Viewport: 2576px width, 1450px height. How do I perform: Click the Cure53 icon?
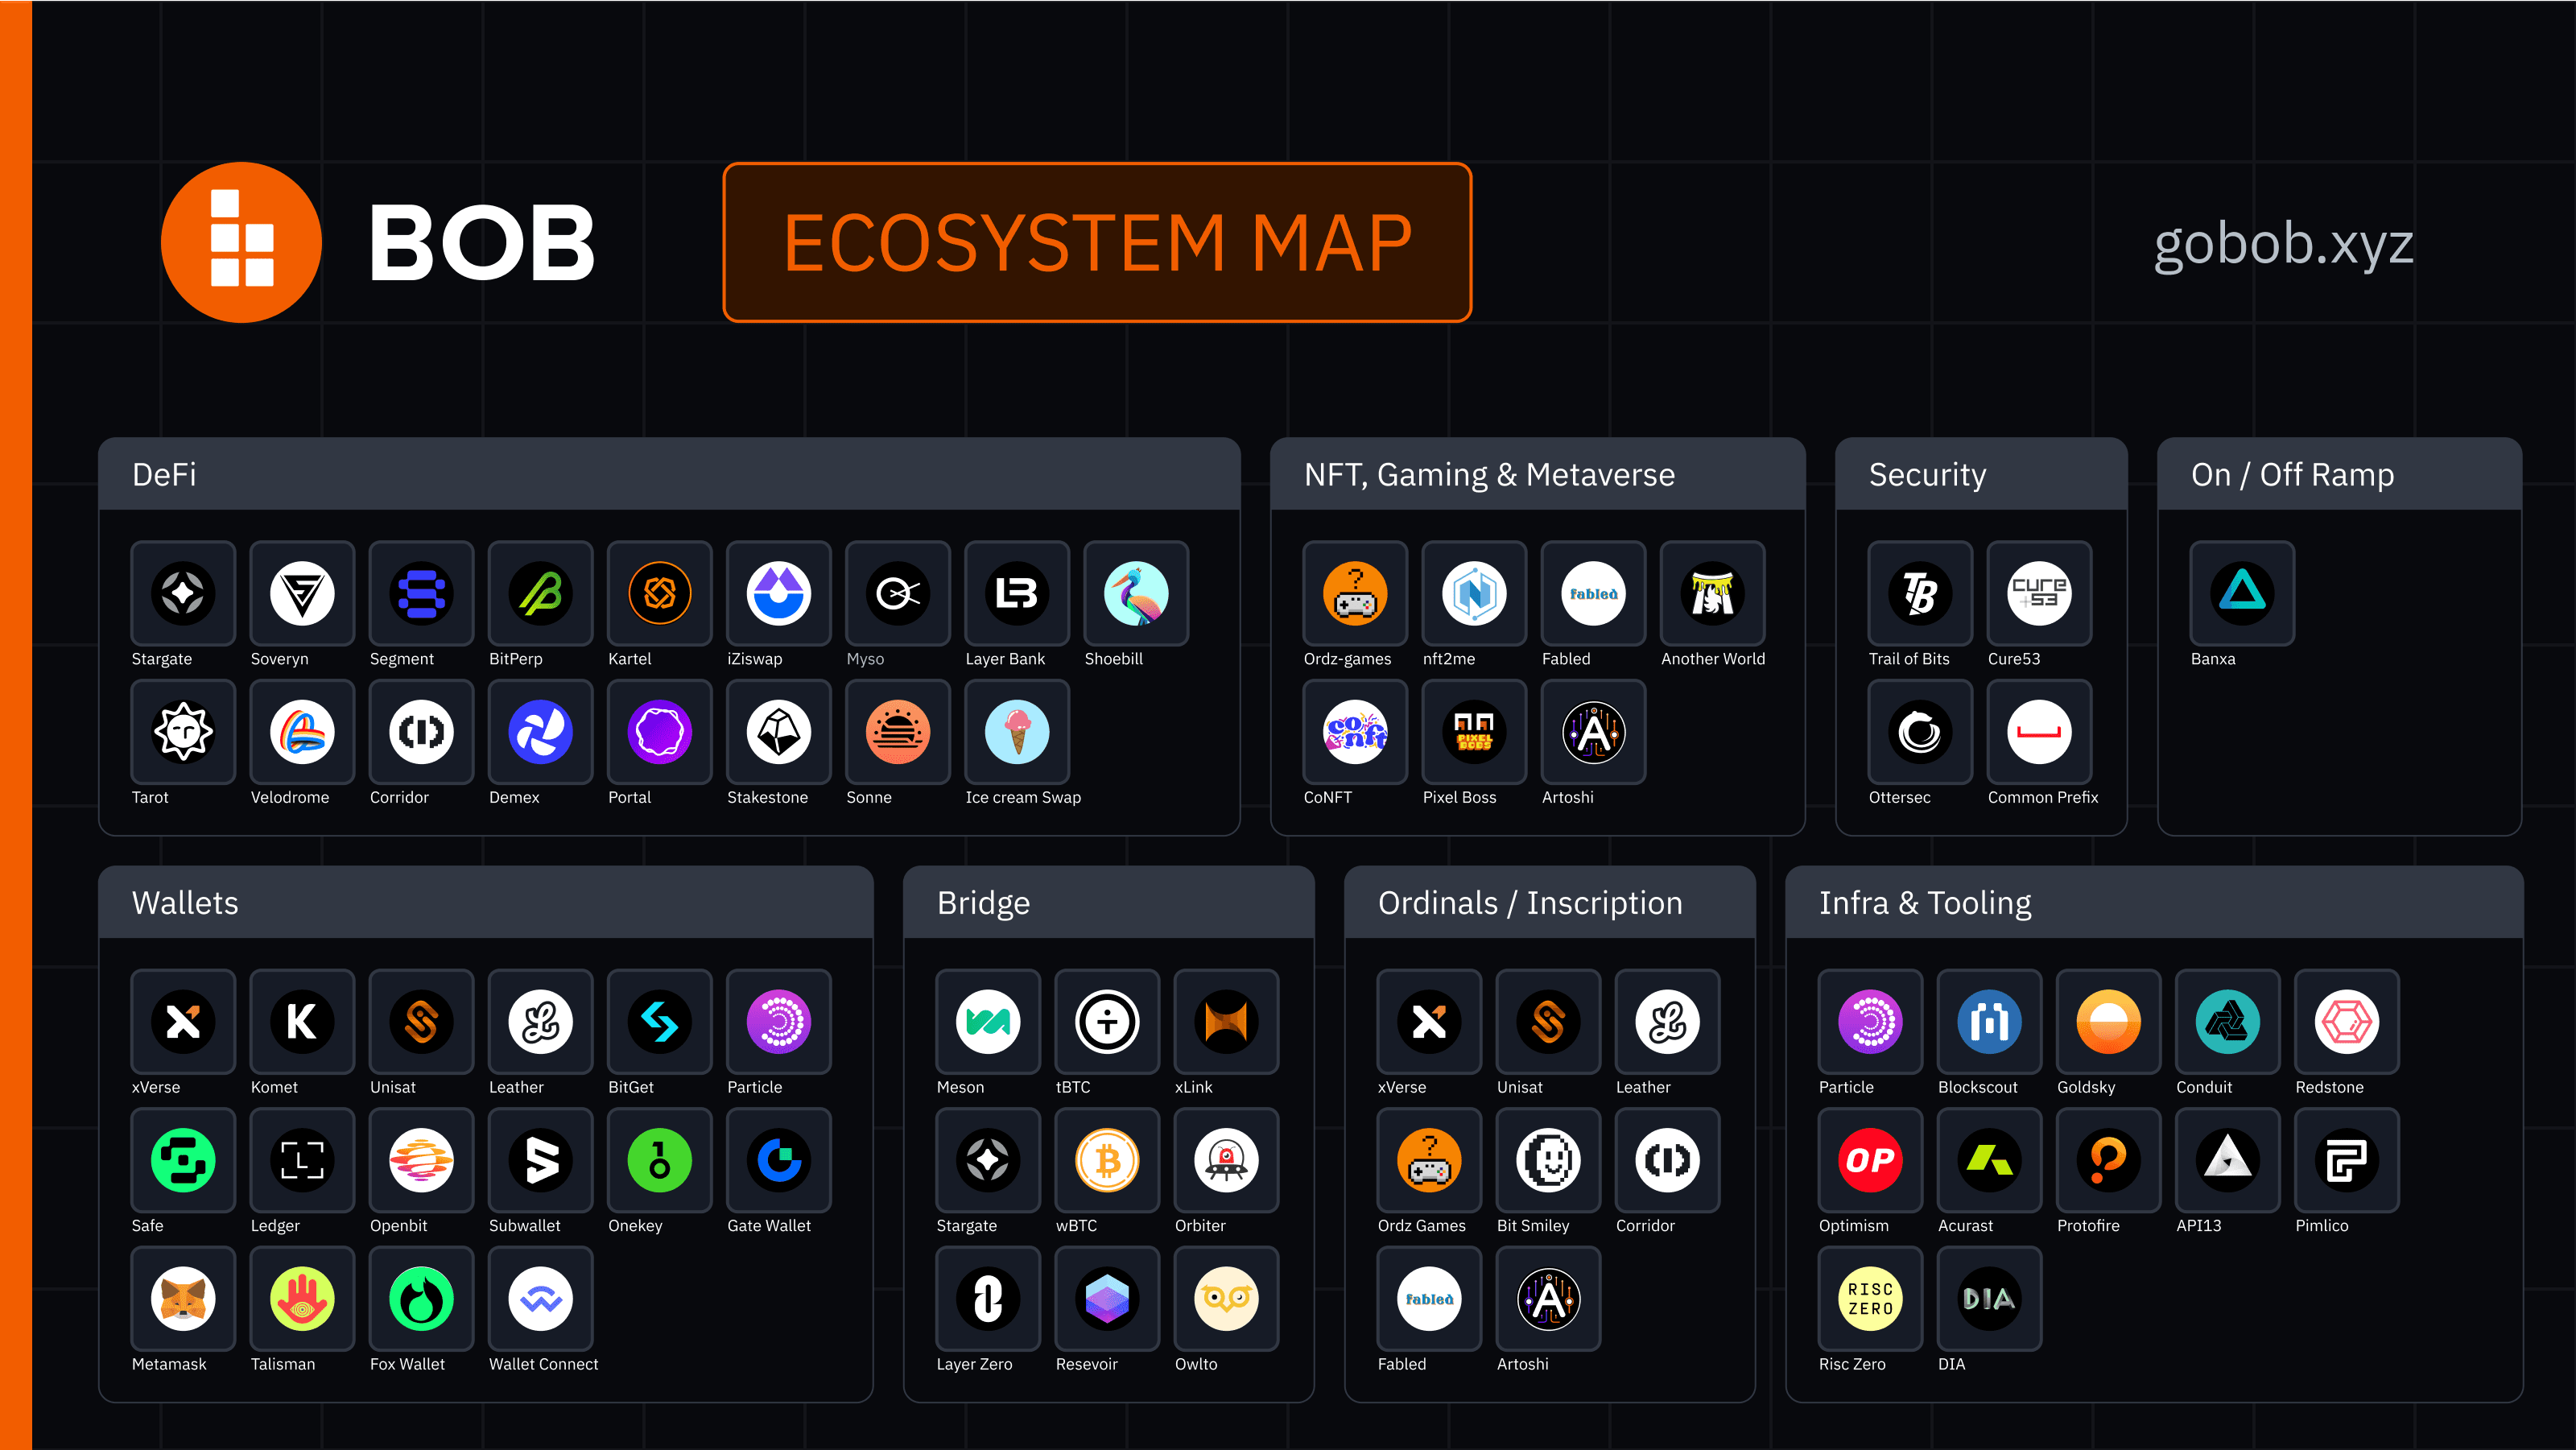[2039, 593]
